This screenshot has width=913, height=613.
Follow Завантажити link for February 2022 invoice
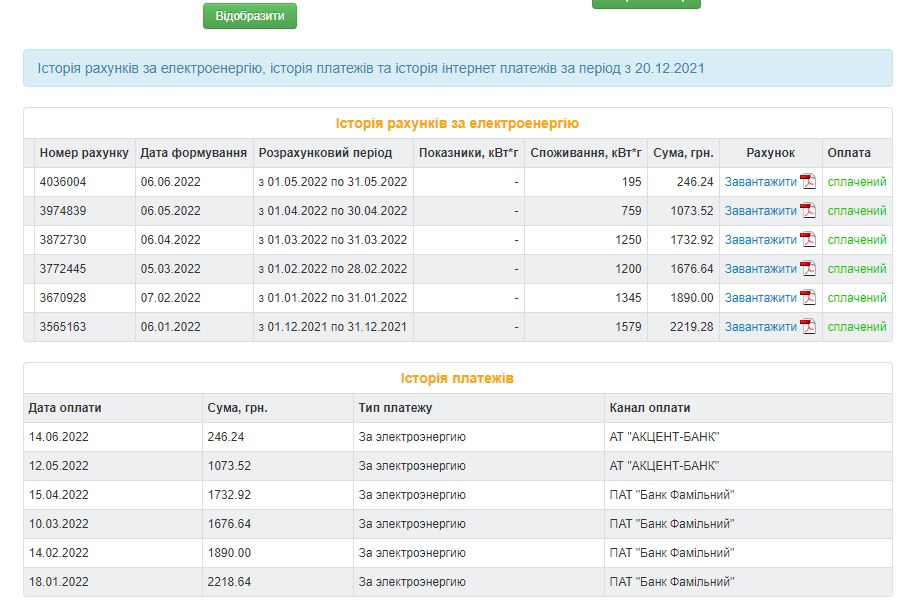(x=760, y=269)
